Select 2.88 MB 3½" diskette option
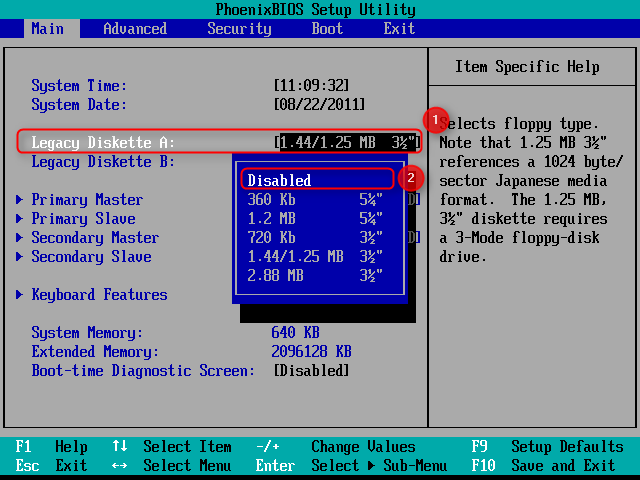Image resolution: width=640 pixels, height=480 pixels. (x=315, y=276)
